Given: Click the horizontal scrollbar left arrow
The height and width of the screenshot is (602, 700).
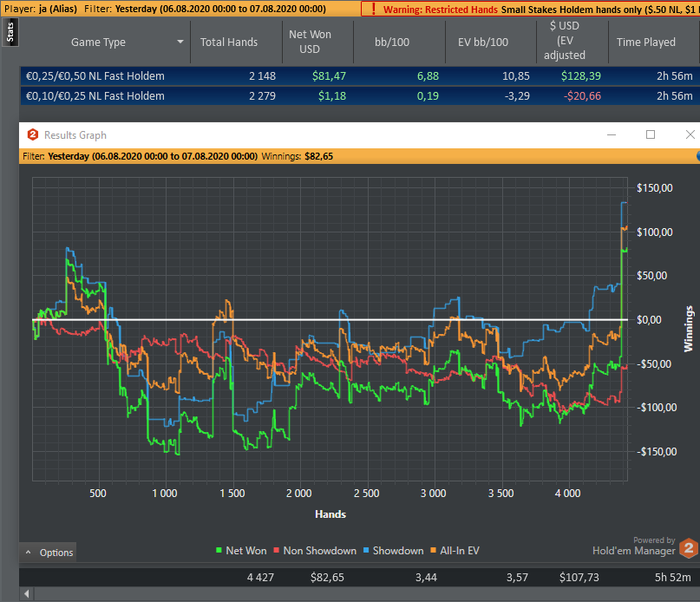Looking at the screenshot, I should [27, 594].
